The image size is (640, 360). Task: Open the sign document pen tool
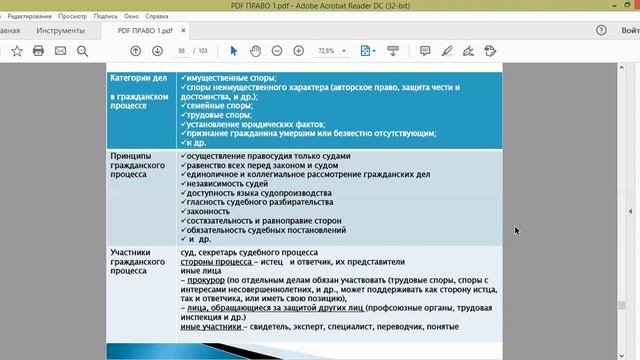pos(469,51)
